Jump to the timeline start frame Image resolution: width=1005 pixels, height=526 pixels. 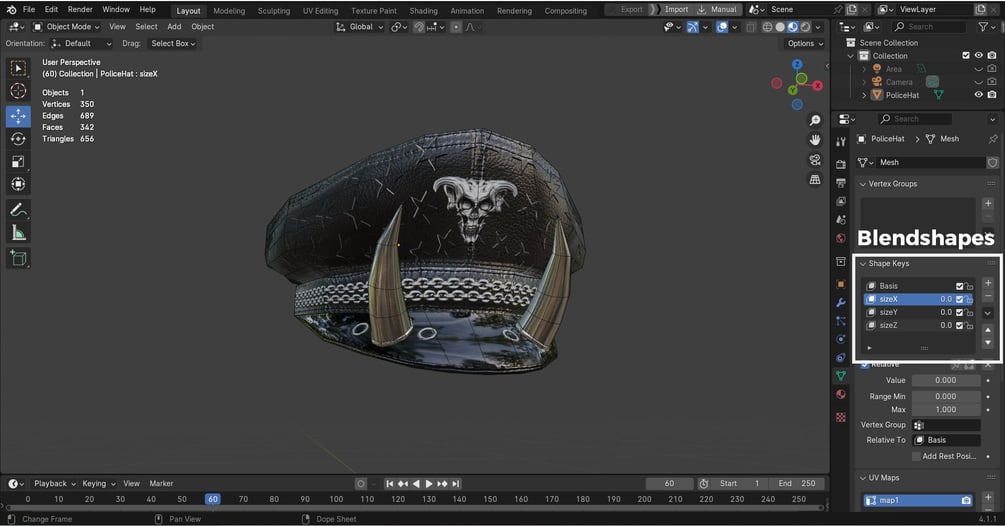tap(389, 484)
